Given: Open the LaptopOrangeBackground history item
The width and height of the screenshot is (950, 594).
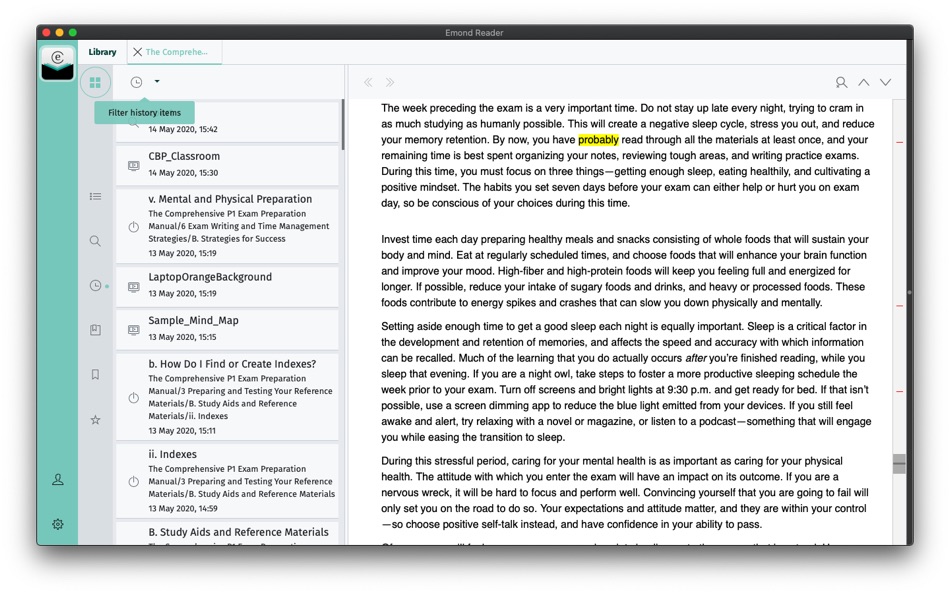Looking at the screenshot, I should click(x=227, y=285).
